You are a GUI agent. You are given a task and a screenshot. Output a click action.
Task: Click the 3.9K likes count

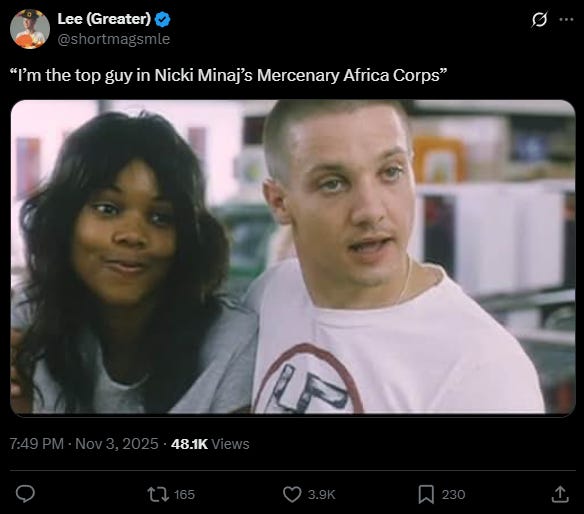(x=321, y=494)
